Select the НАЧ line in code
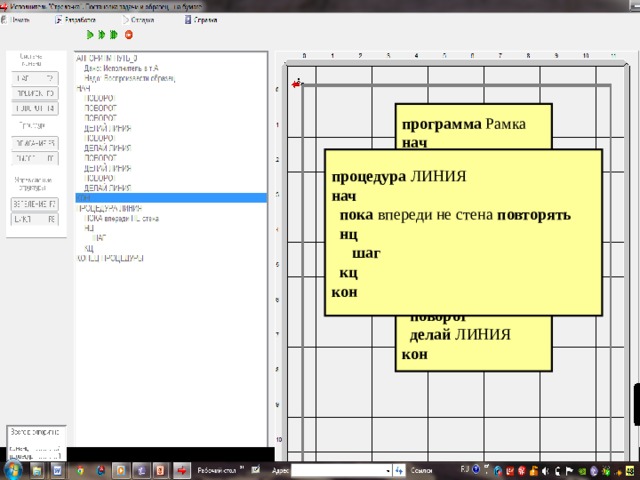Viewport: 640px width, 480px height. (83, 88)
